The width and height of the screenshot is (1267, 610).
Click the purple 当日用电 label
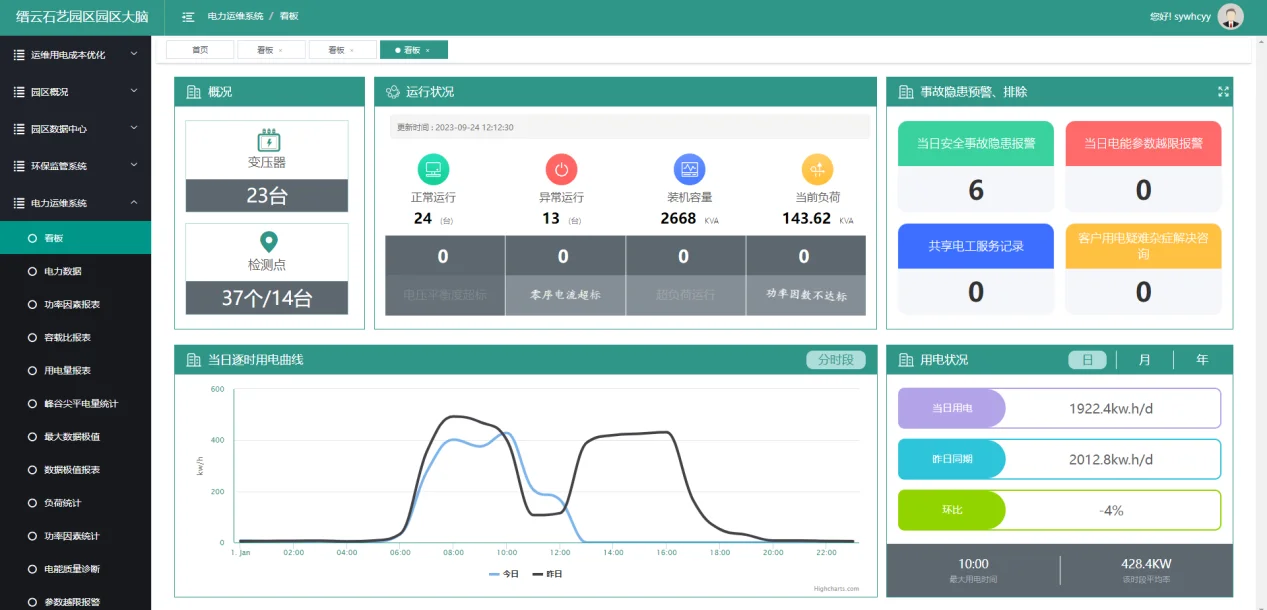952,408
